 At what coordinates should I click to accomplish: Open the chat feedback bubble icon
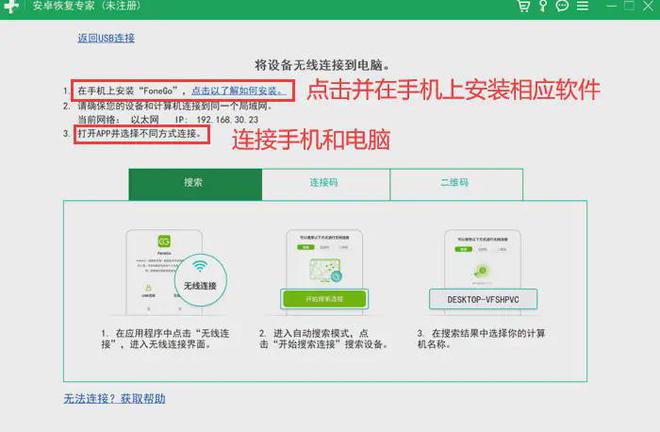click(562, 5)
